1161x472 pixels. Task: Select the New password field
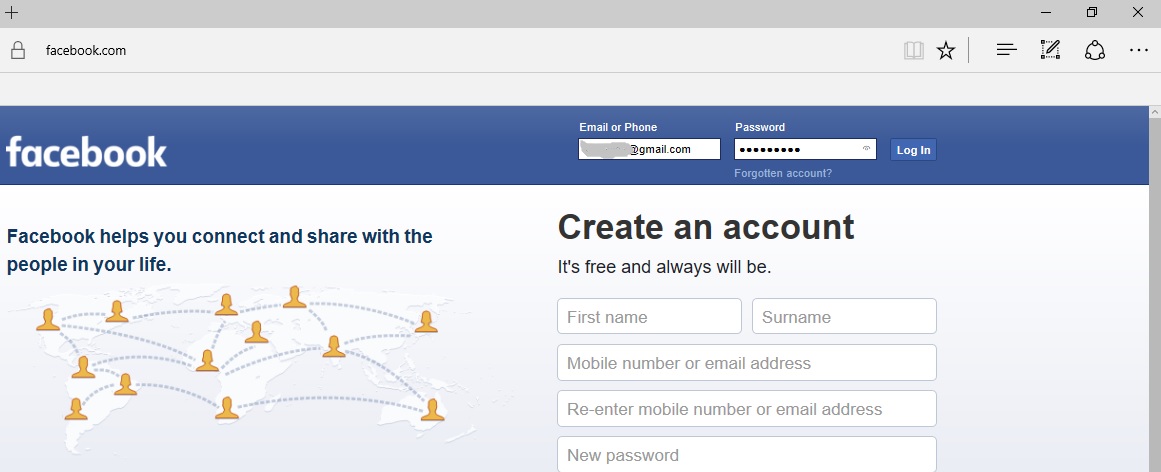point(746,455)
